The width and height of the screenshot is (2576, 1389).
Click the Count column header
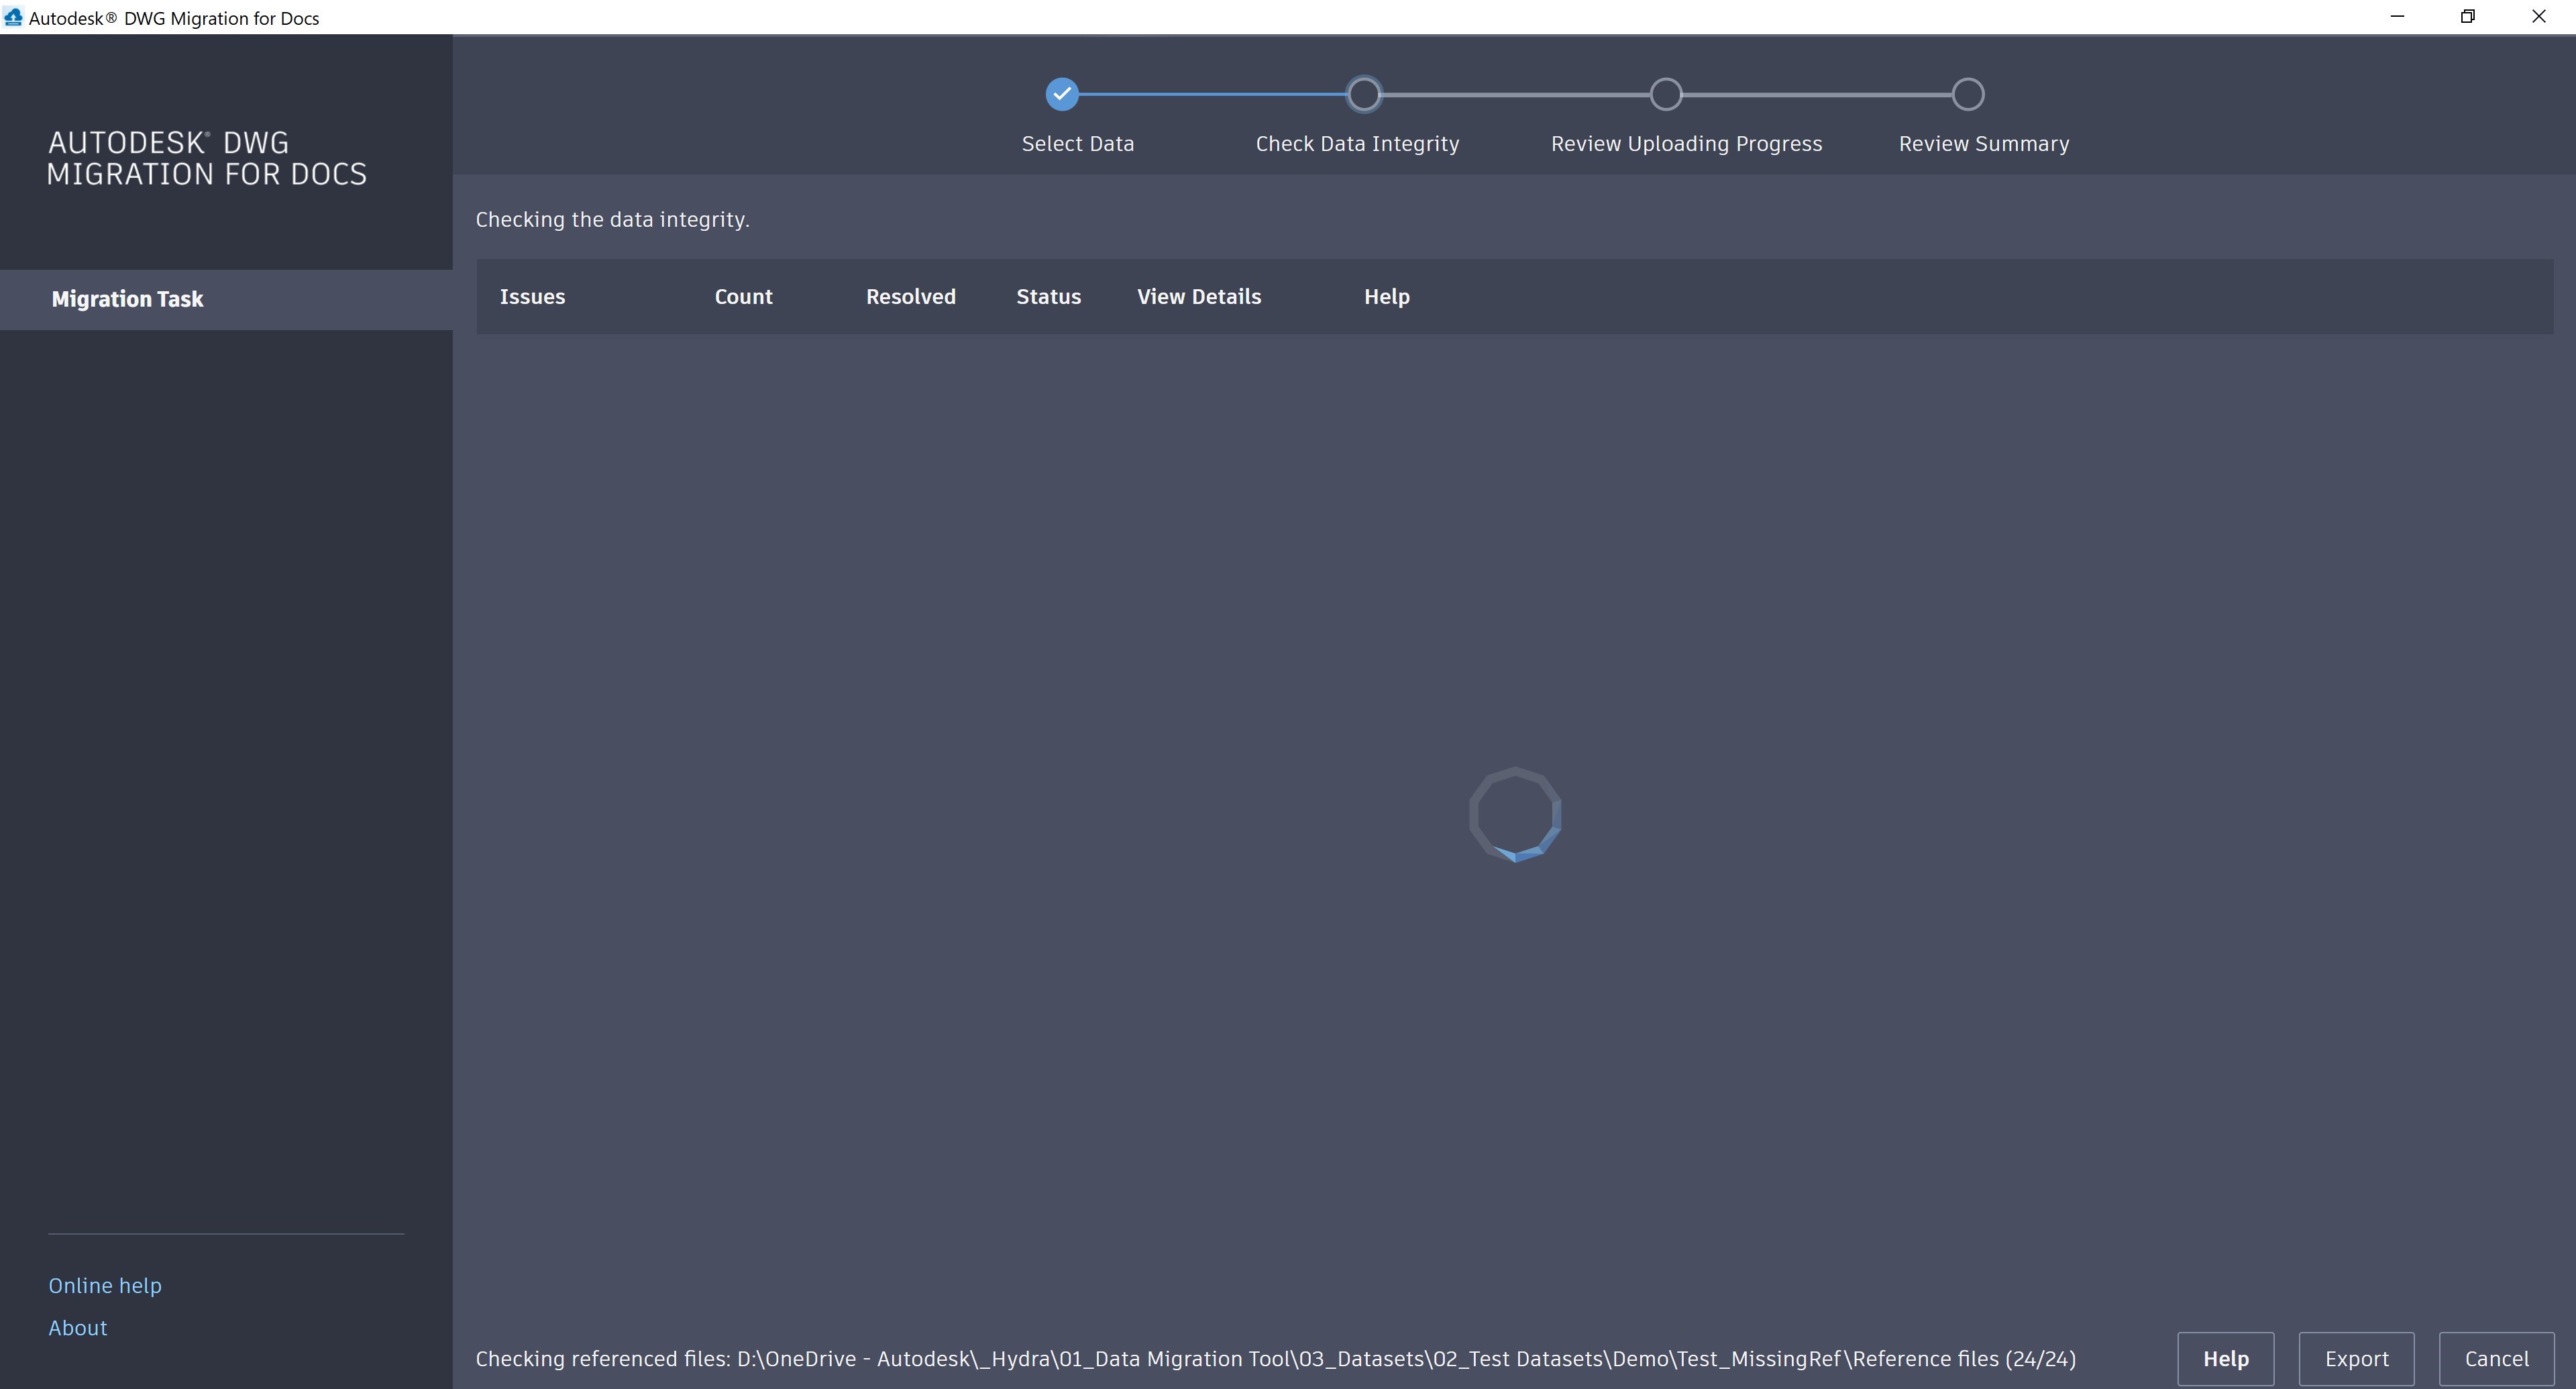[x=743, y=297]
